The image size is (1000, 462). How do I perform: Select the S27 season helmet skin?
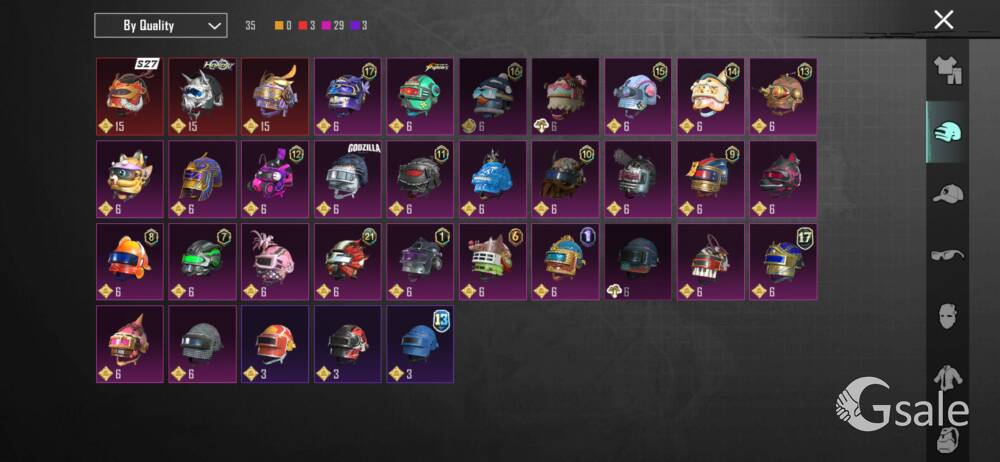click(x=130, y=96)
